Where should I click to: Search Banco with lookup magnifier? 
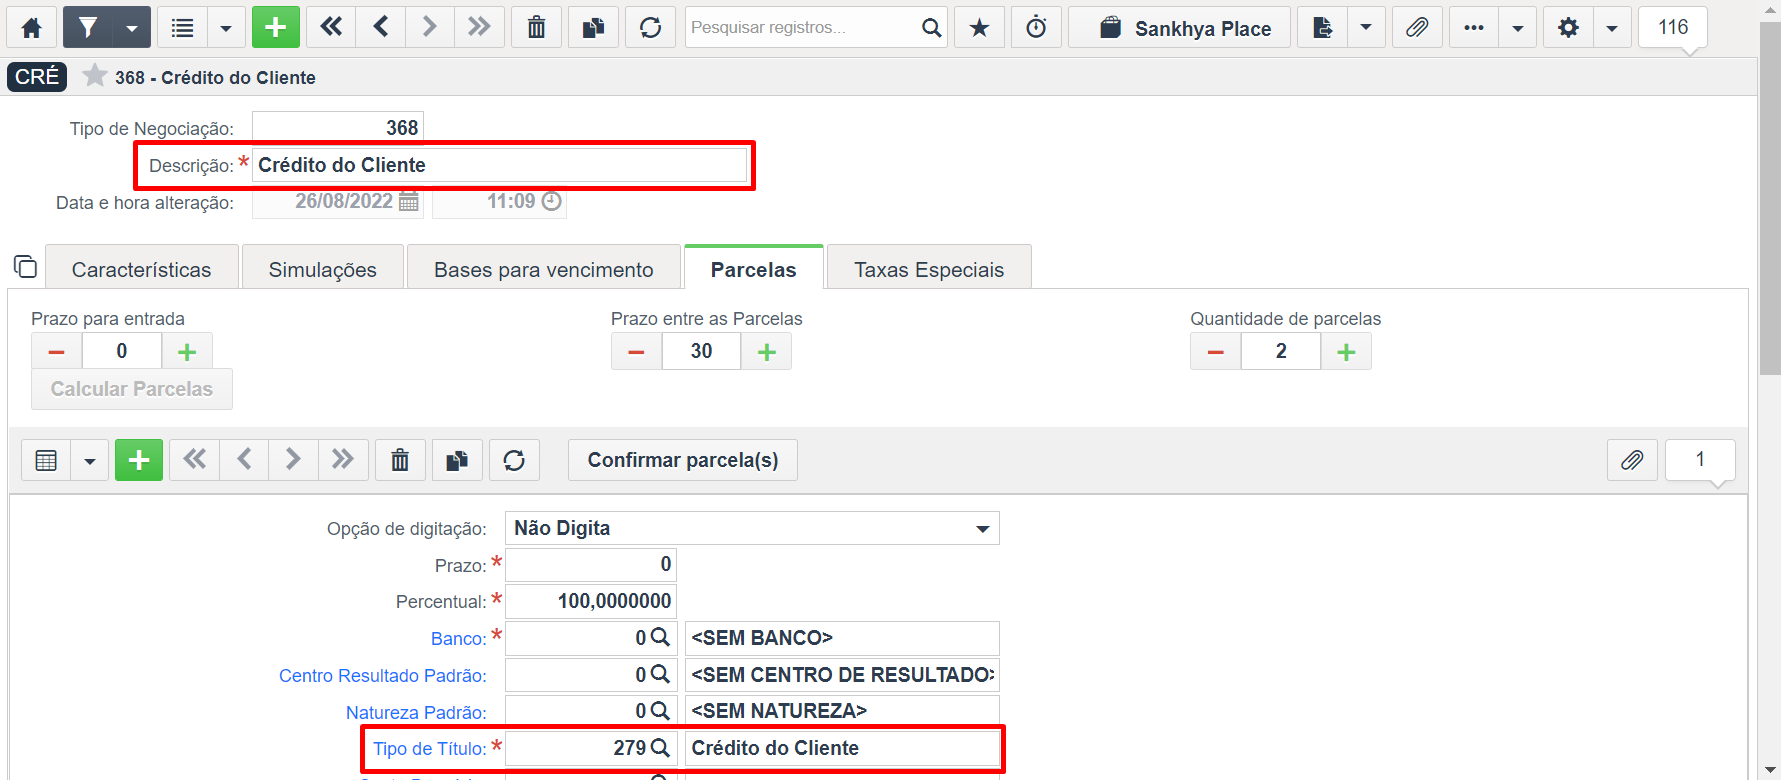(x=660, y=637)
